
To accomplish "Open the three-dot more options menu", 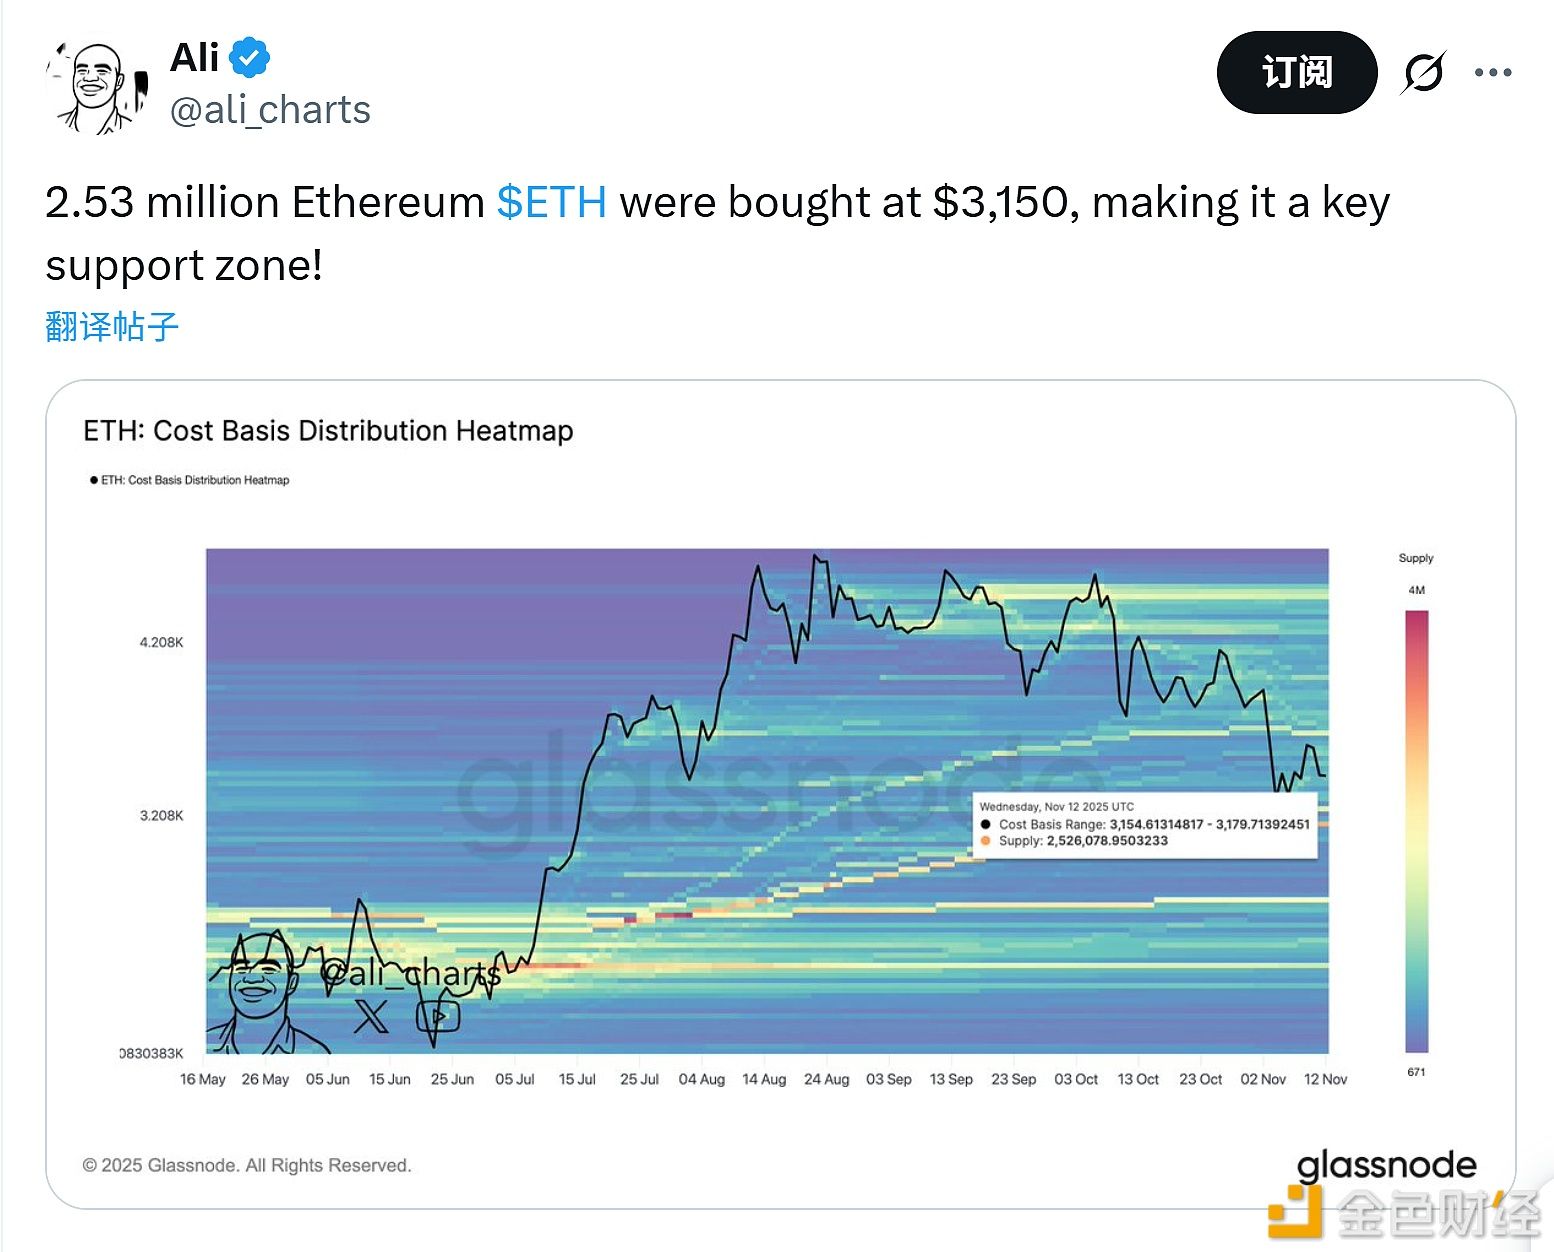I will (1493, 73).
